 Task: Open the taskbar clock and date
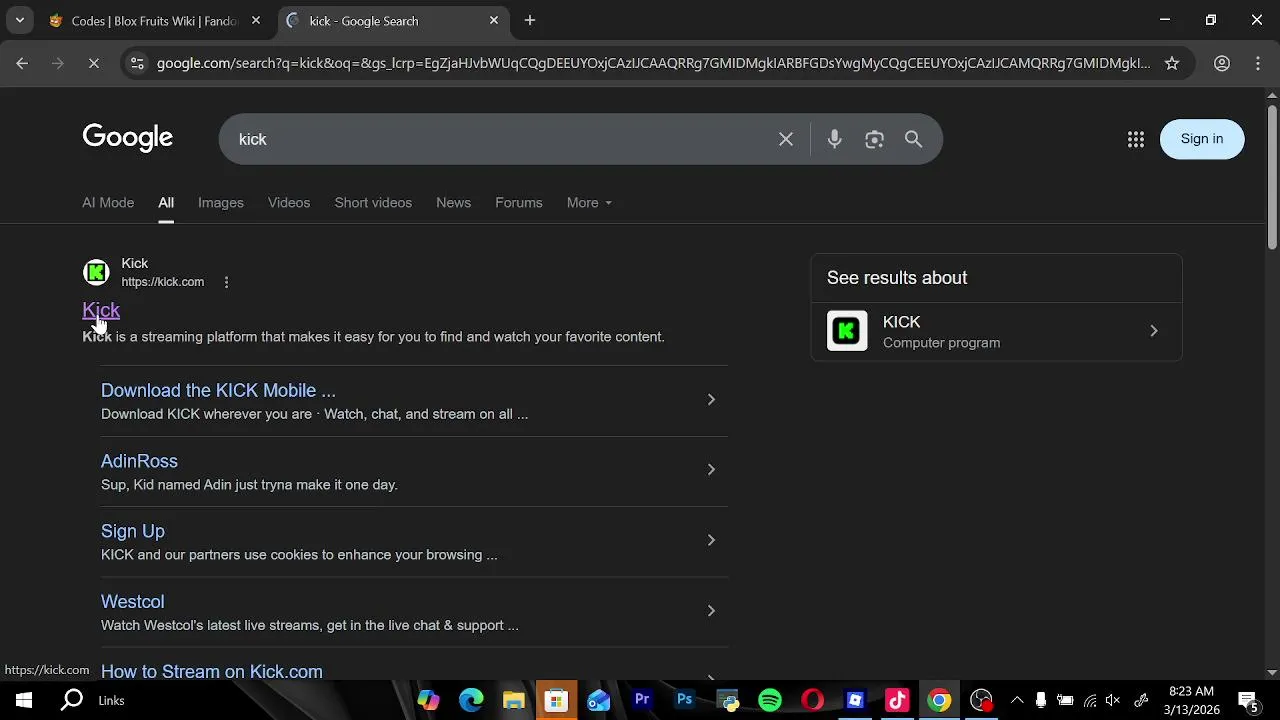(1191, 700)
